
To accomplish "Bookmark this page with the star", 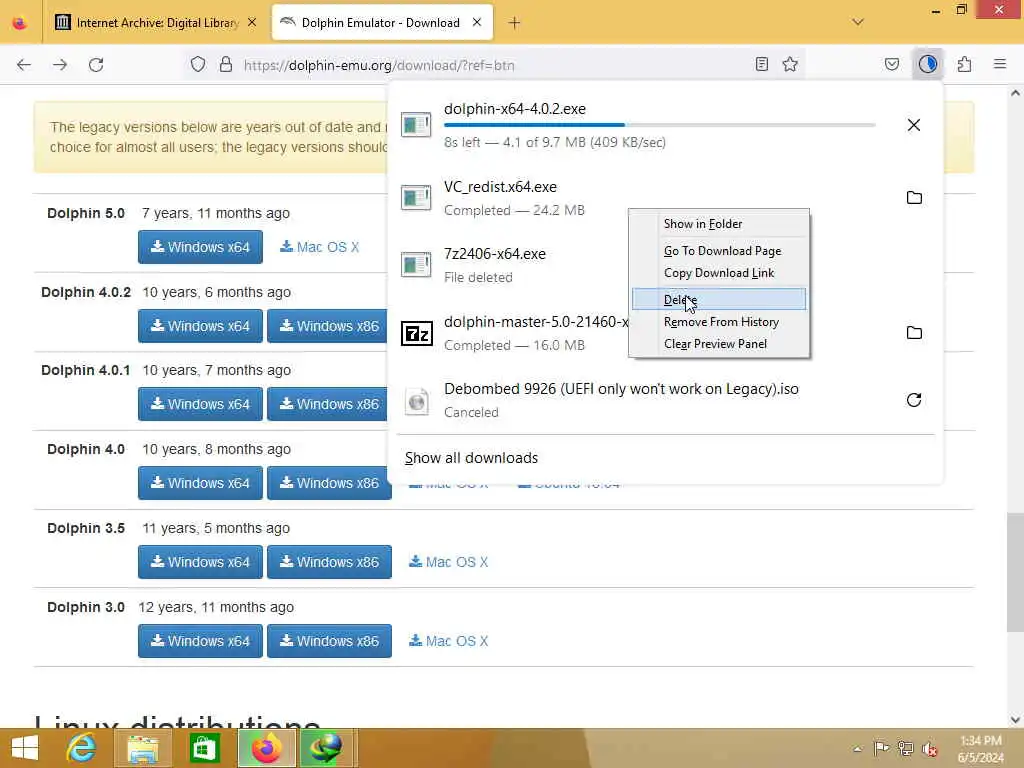I will [x=790, y=64].
